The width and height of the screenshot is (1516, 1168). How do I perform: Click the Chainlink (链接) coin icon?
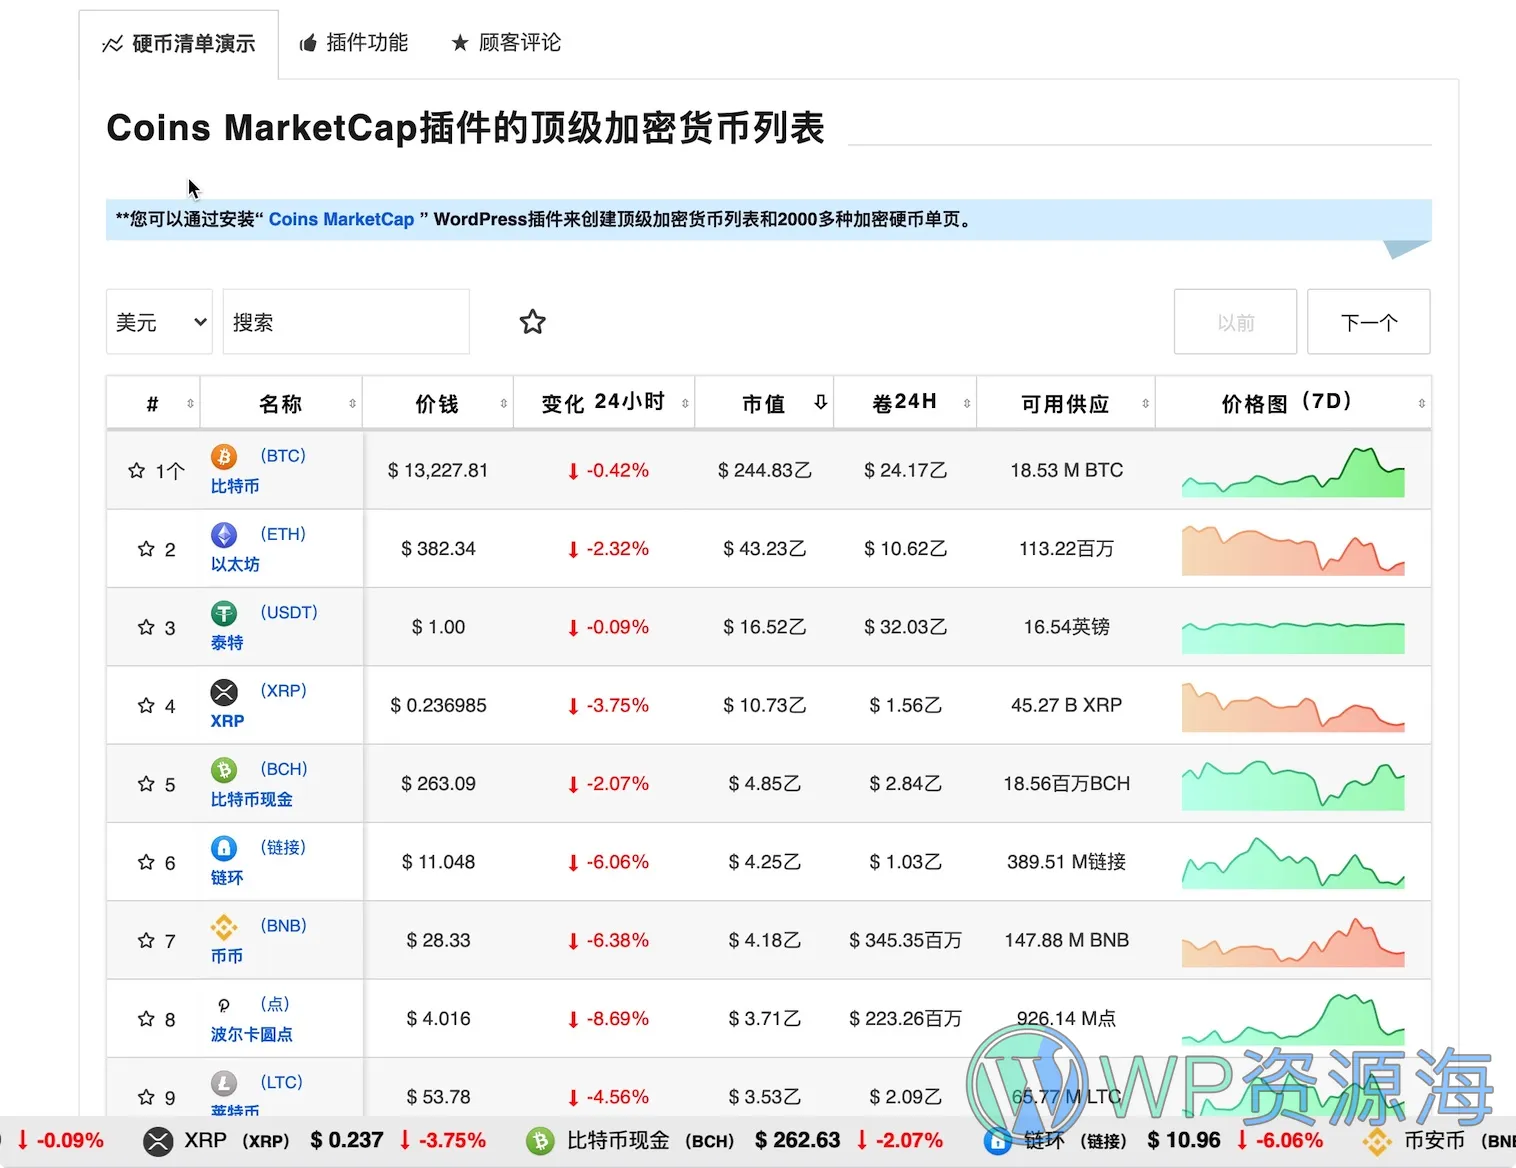tap(223, 848)
